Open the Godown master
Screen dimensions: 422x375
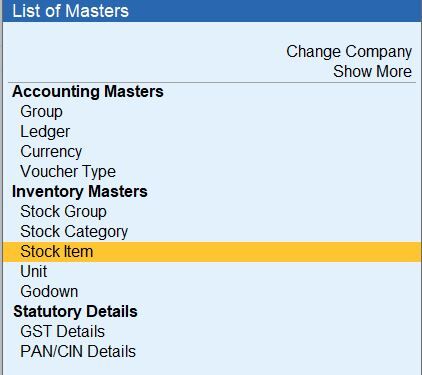click(x=49, y=291)
